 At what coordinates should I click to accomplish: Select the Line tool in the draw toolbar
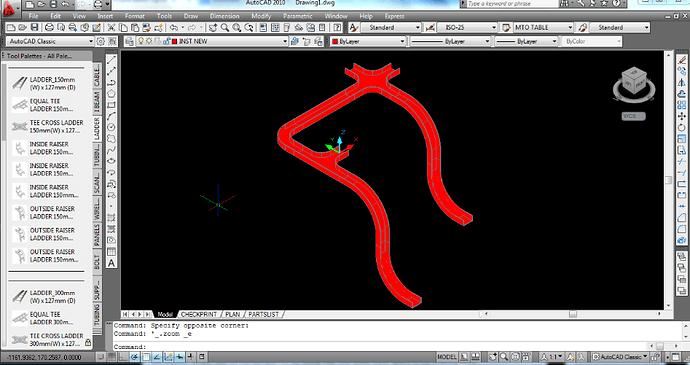coord(111,60)
